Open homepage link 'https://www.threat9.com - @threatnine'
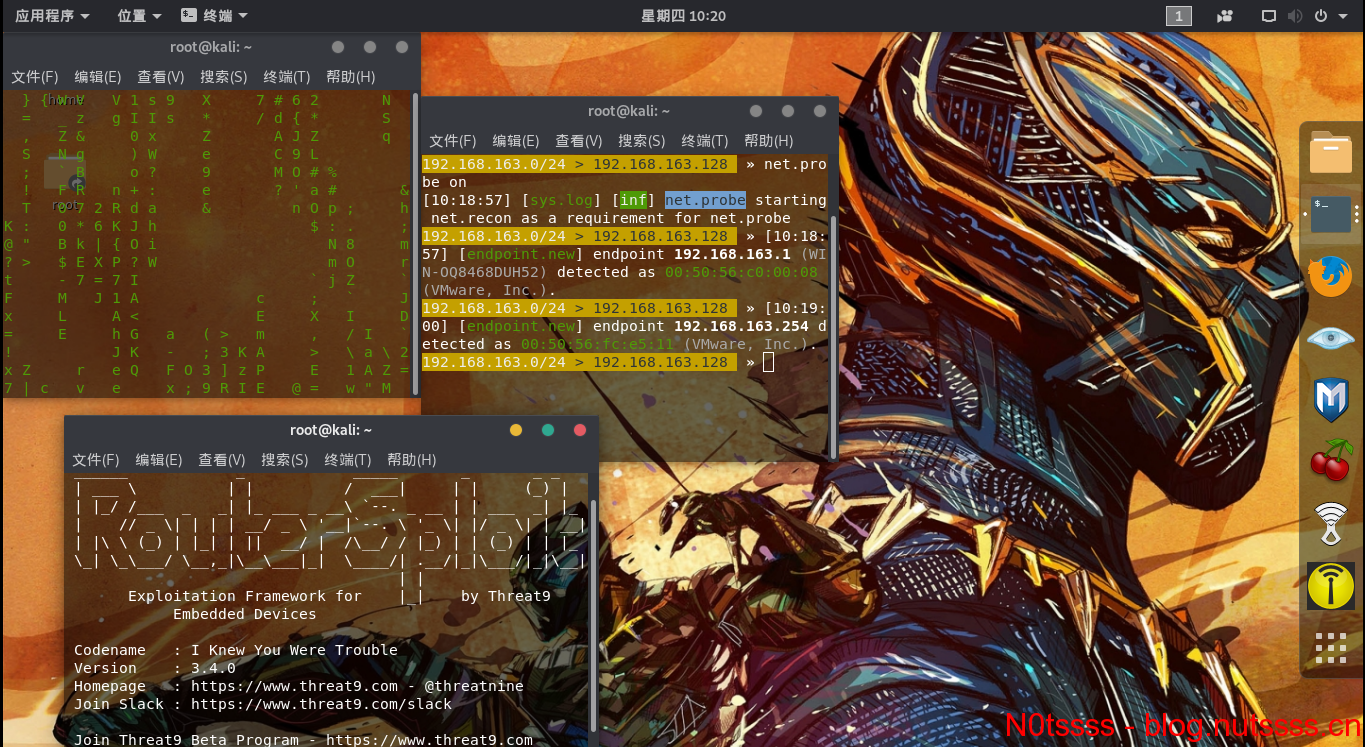 (x=357, y=686)
